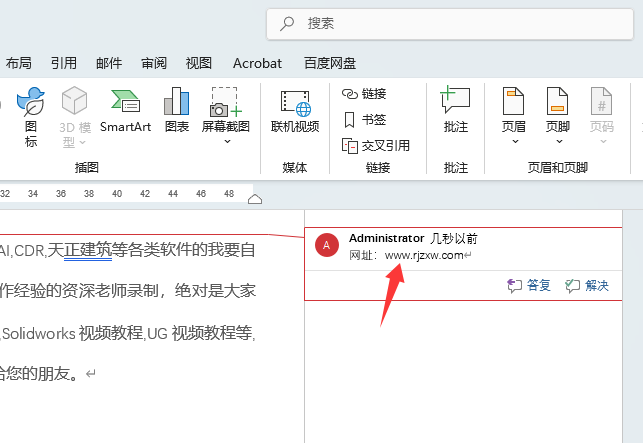Open the 百度网盘 tab
This screenshot has height=443, width=643.
330,63
